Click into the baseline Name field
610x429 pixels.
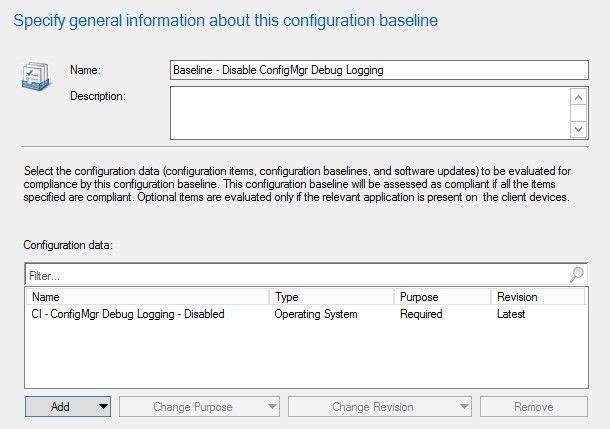(x=379, y=70)
